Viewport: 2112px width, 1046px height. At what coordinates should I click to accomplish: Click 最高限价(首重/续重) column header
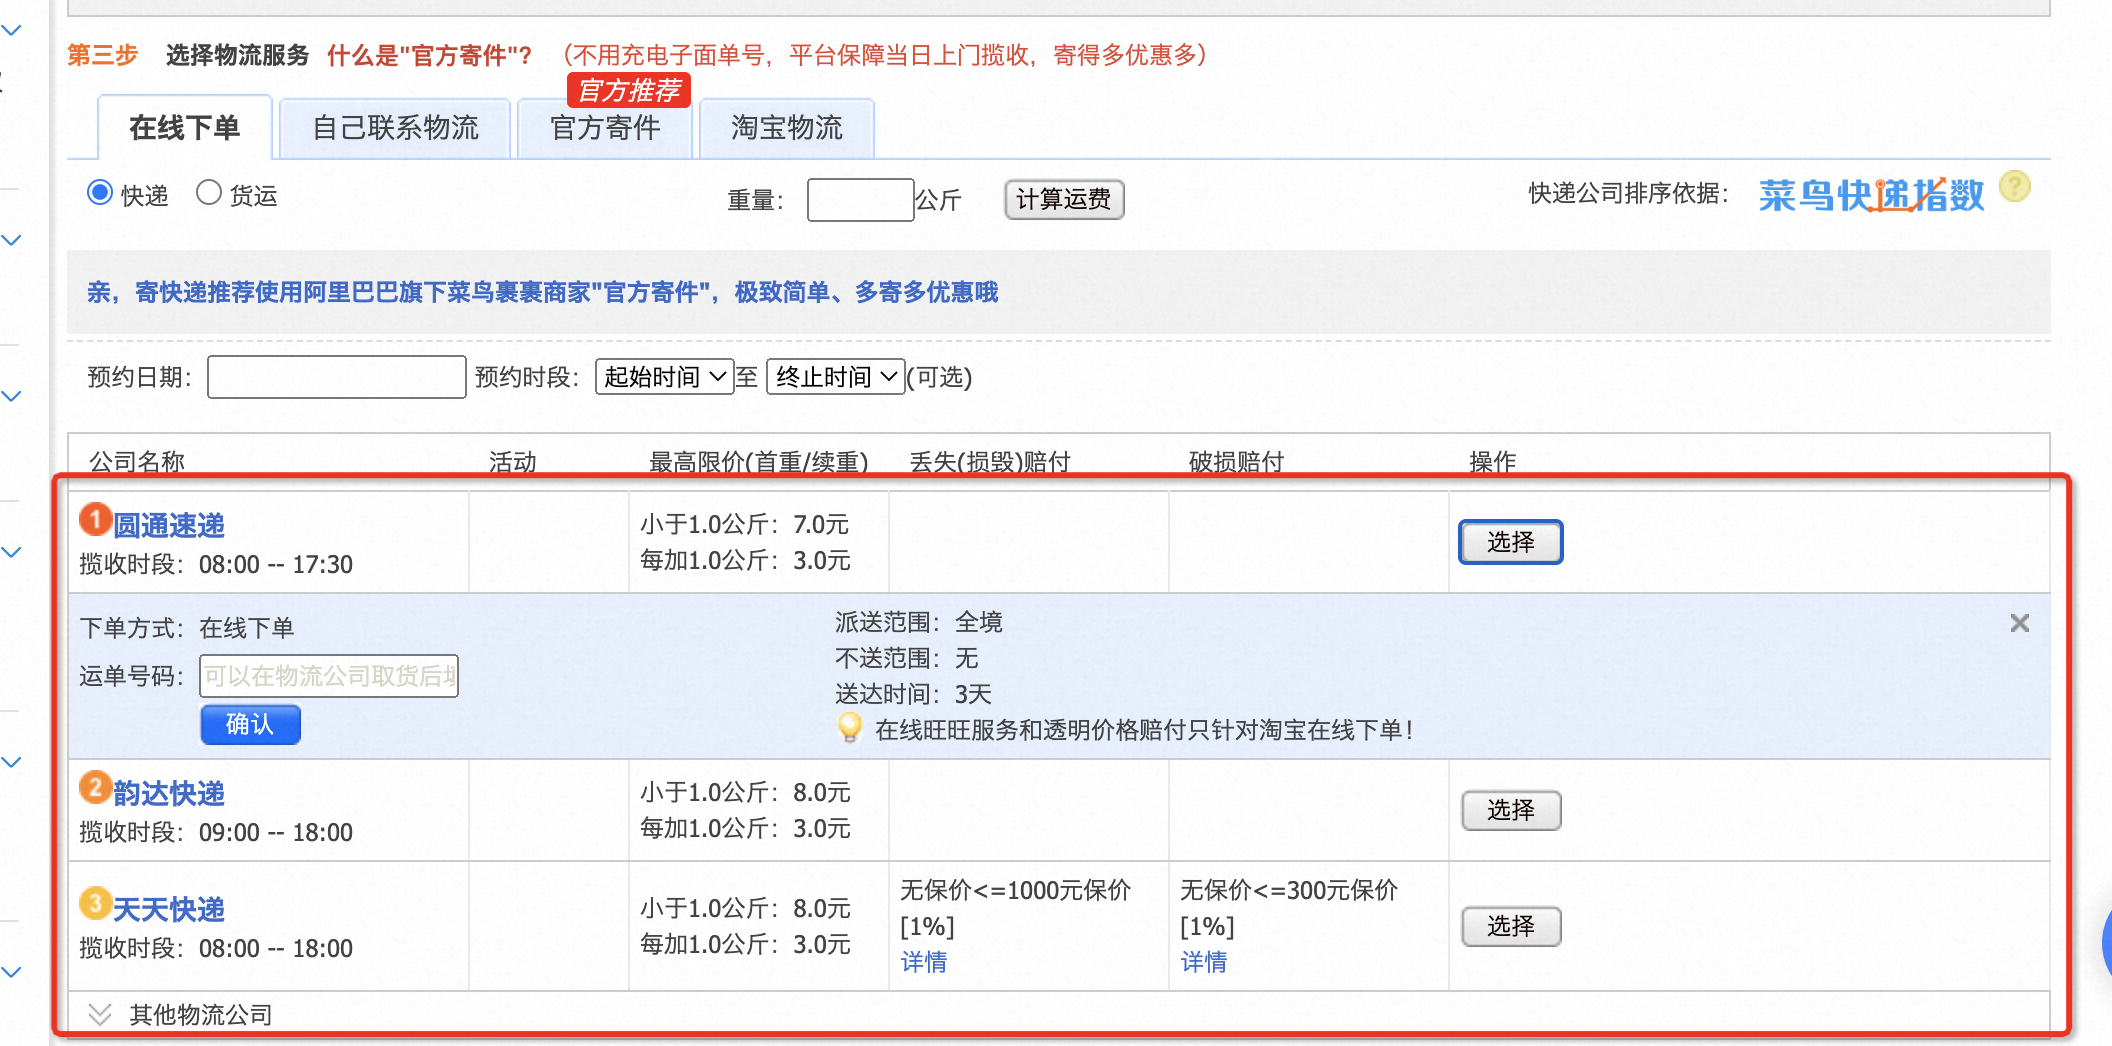758,462
